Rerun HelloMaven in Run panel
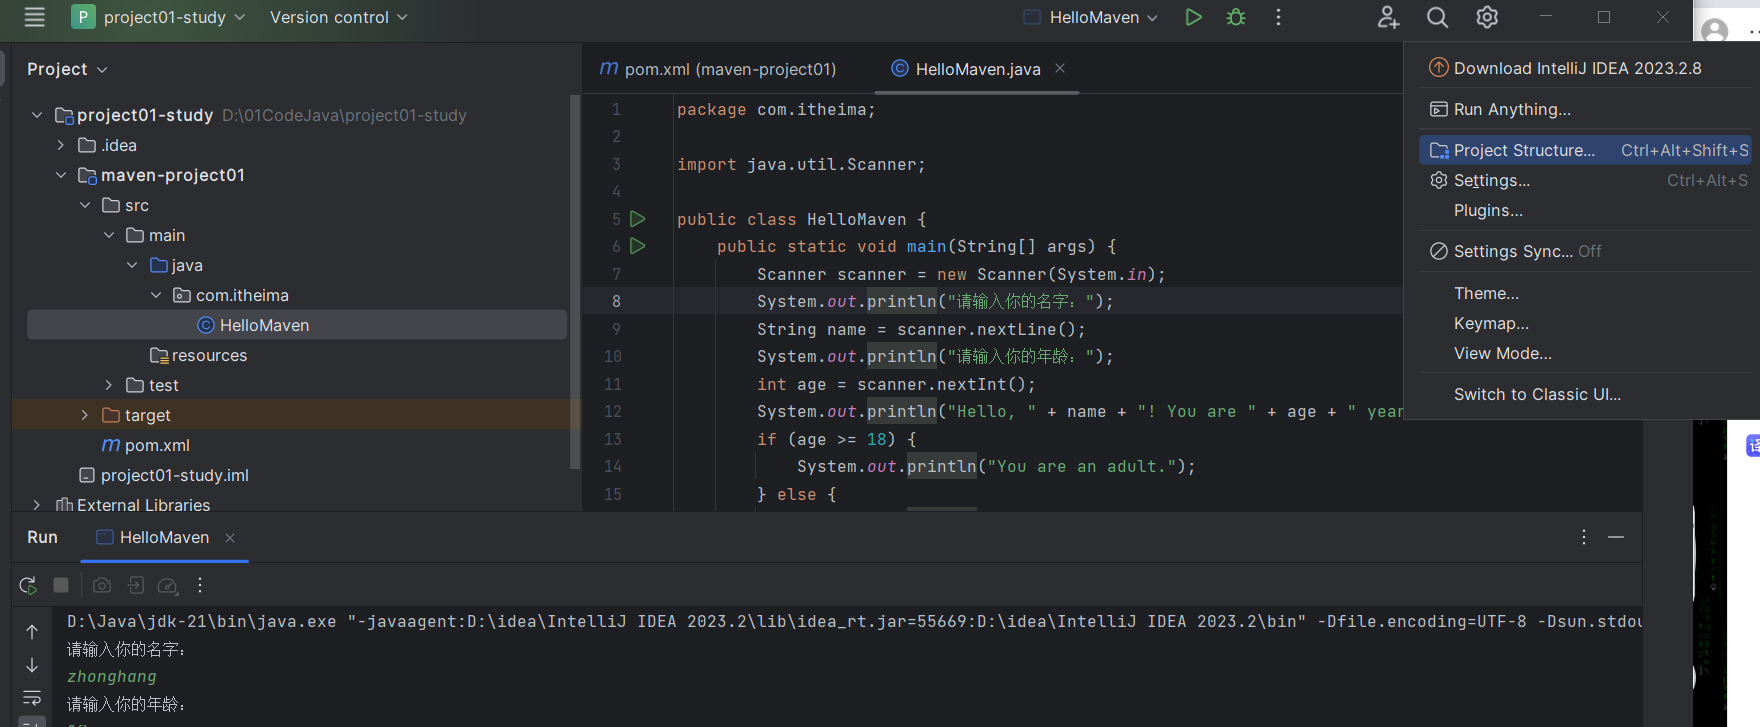The image size is (1760, 727). click(28, 585)
